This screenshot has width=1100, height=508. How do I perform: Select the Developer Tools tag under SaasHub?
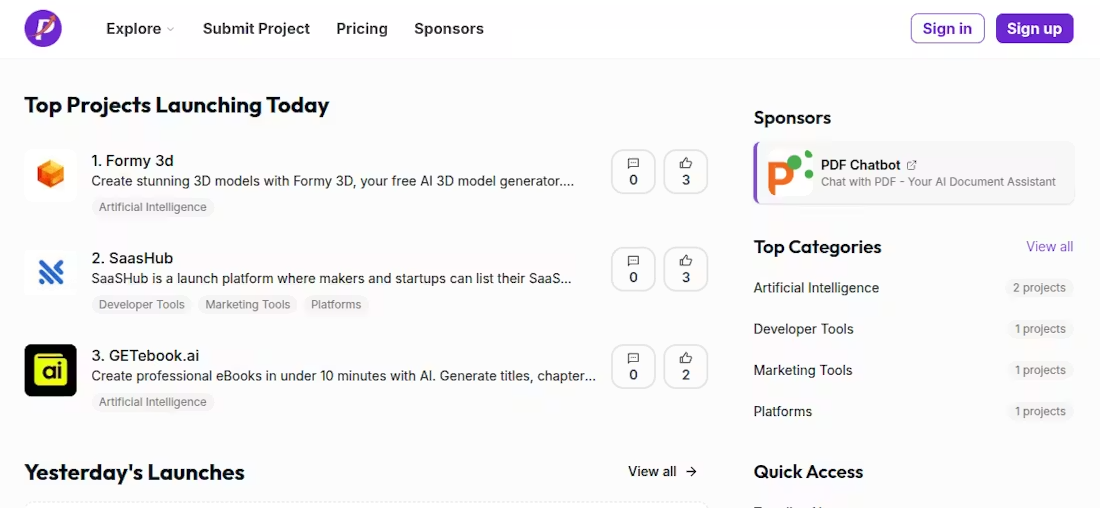142,305
